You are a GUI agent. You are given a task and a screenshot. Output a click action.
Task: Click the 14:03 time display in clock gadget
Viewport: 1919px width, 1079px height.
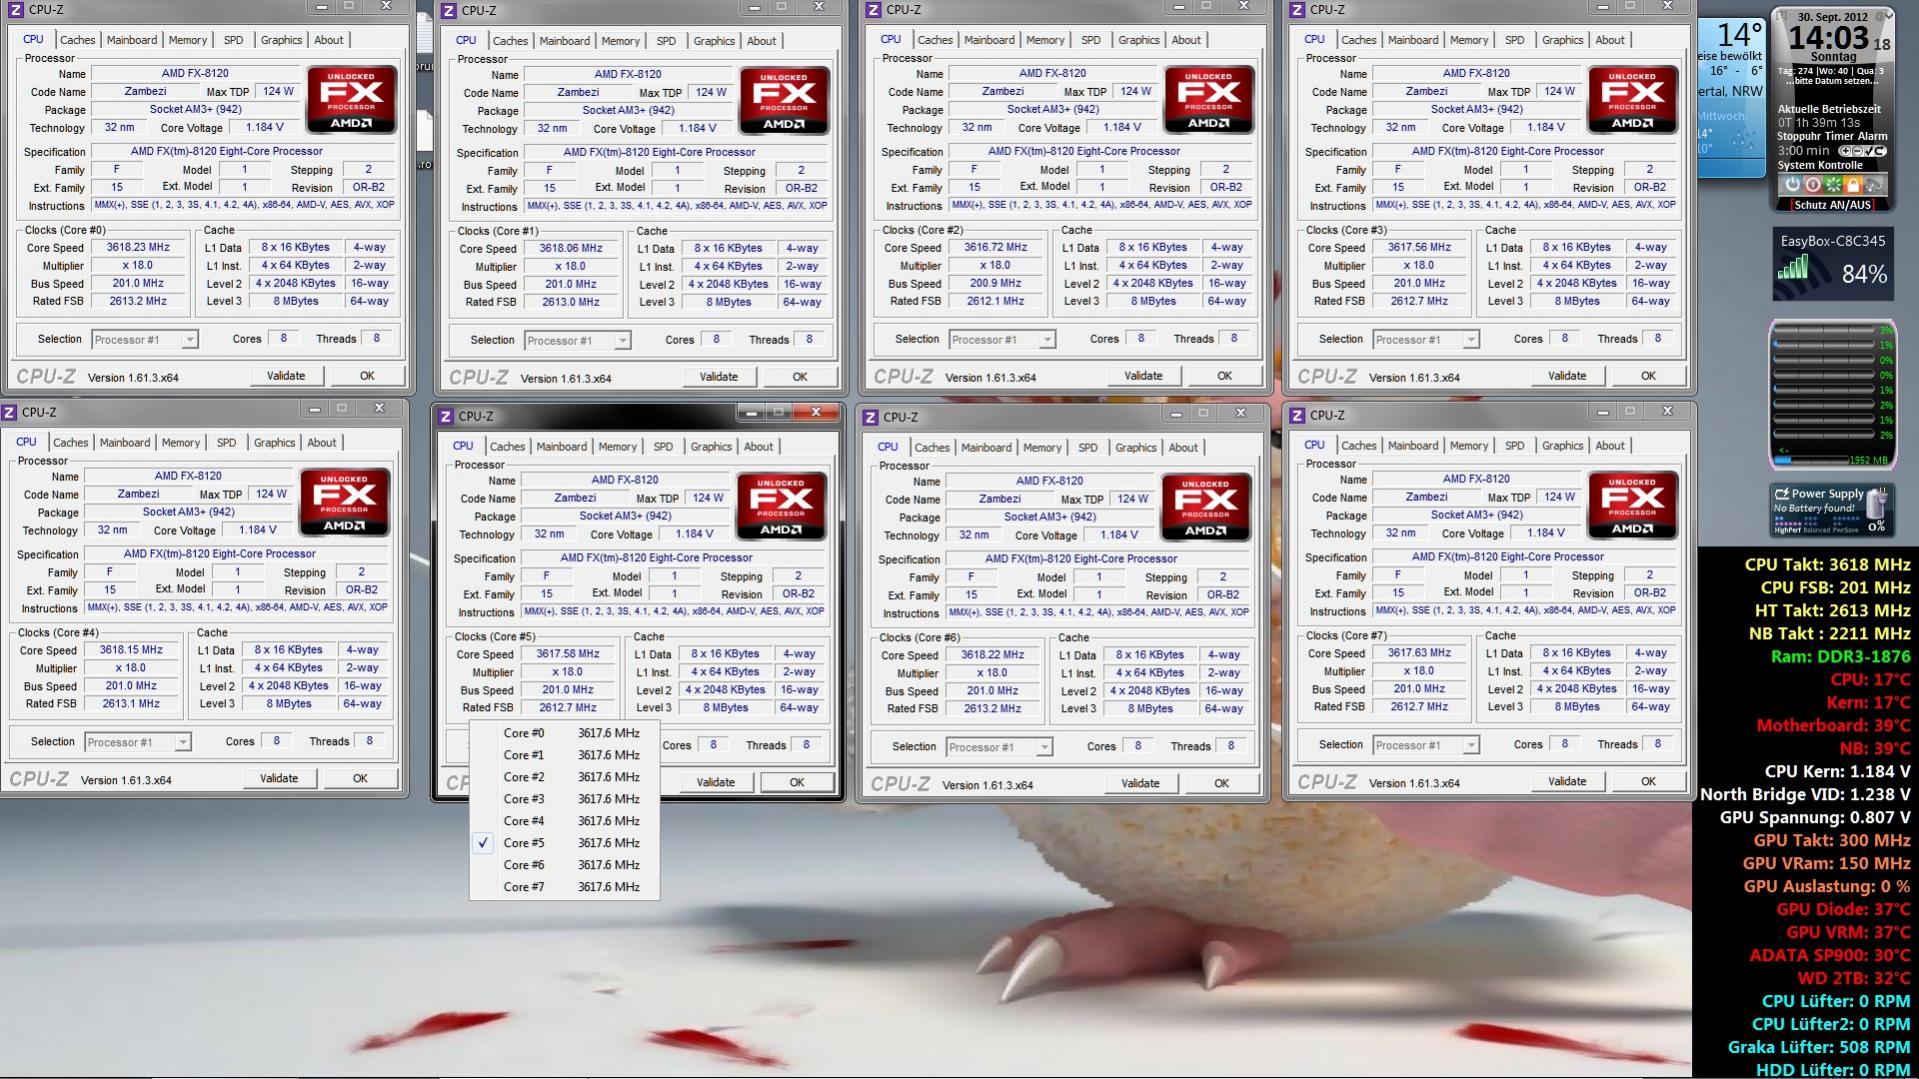1829,38
